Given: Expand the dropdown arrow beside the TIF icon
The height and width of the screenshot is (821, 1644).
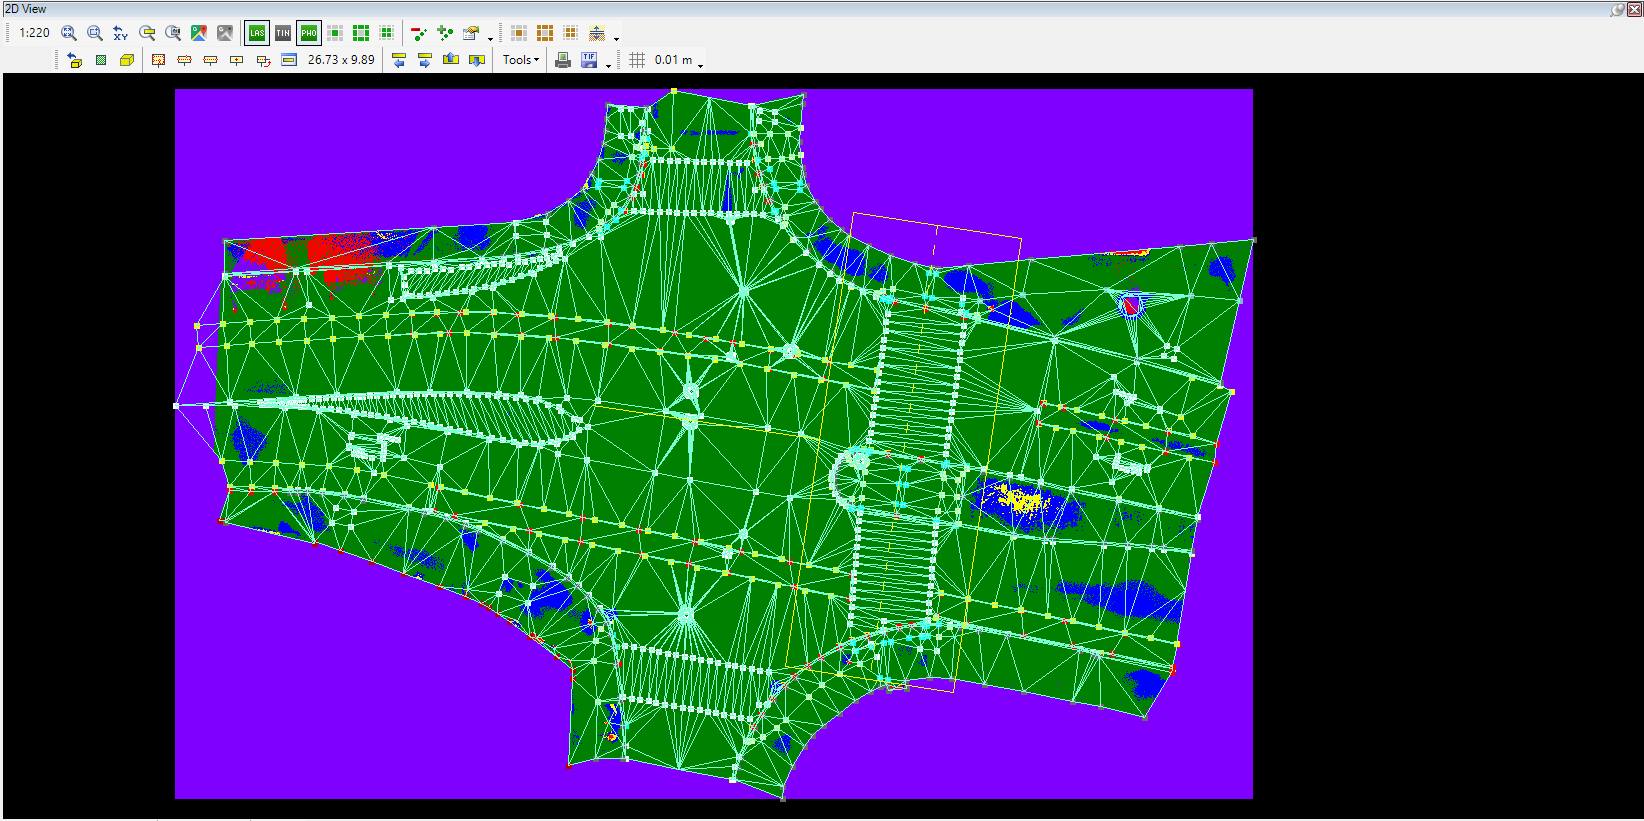Looking at the screenshot, I should click(x=608, y=64).
